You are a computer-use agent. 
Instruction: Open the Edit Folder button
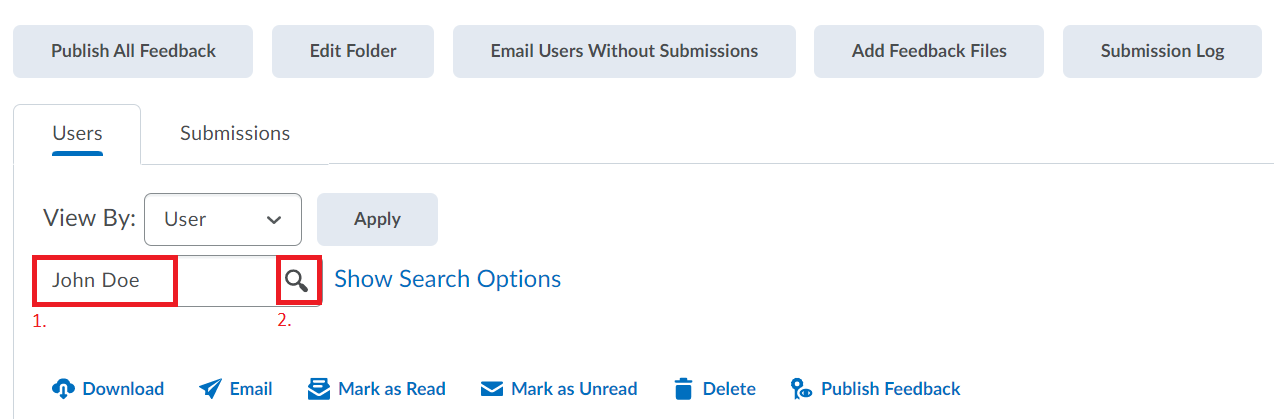point(353,51)
